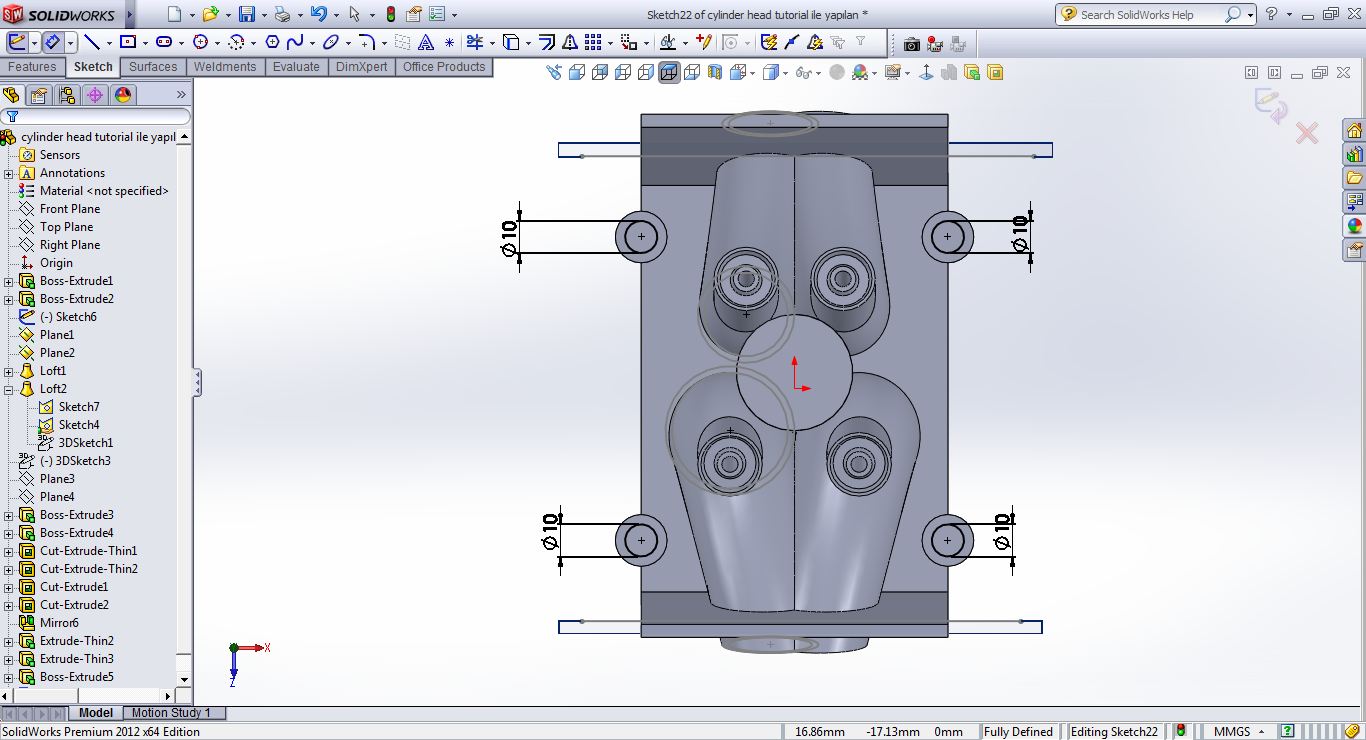1366x740 pixels.
Task: Expand the Loft1 feature in the tree
Action: tap(10, 370)
